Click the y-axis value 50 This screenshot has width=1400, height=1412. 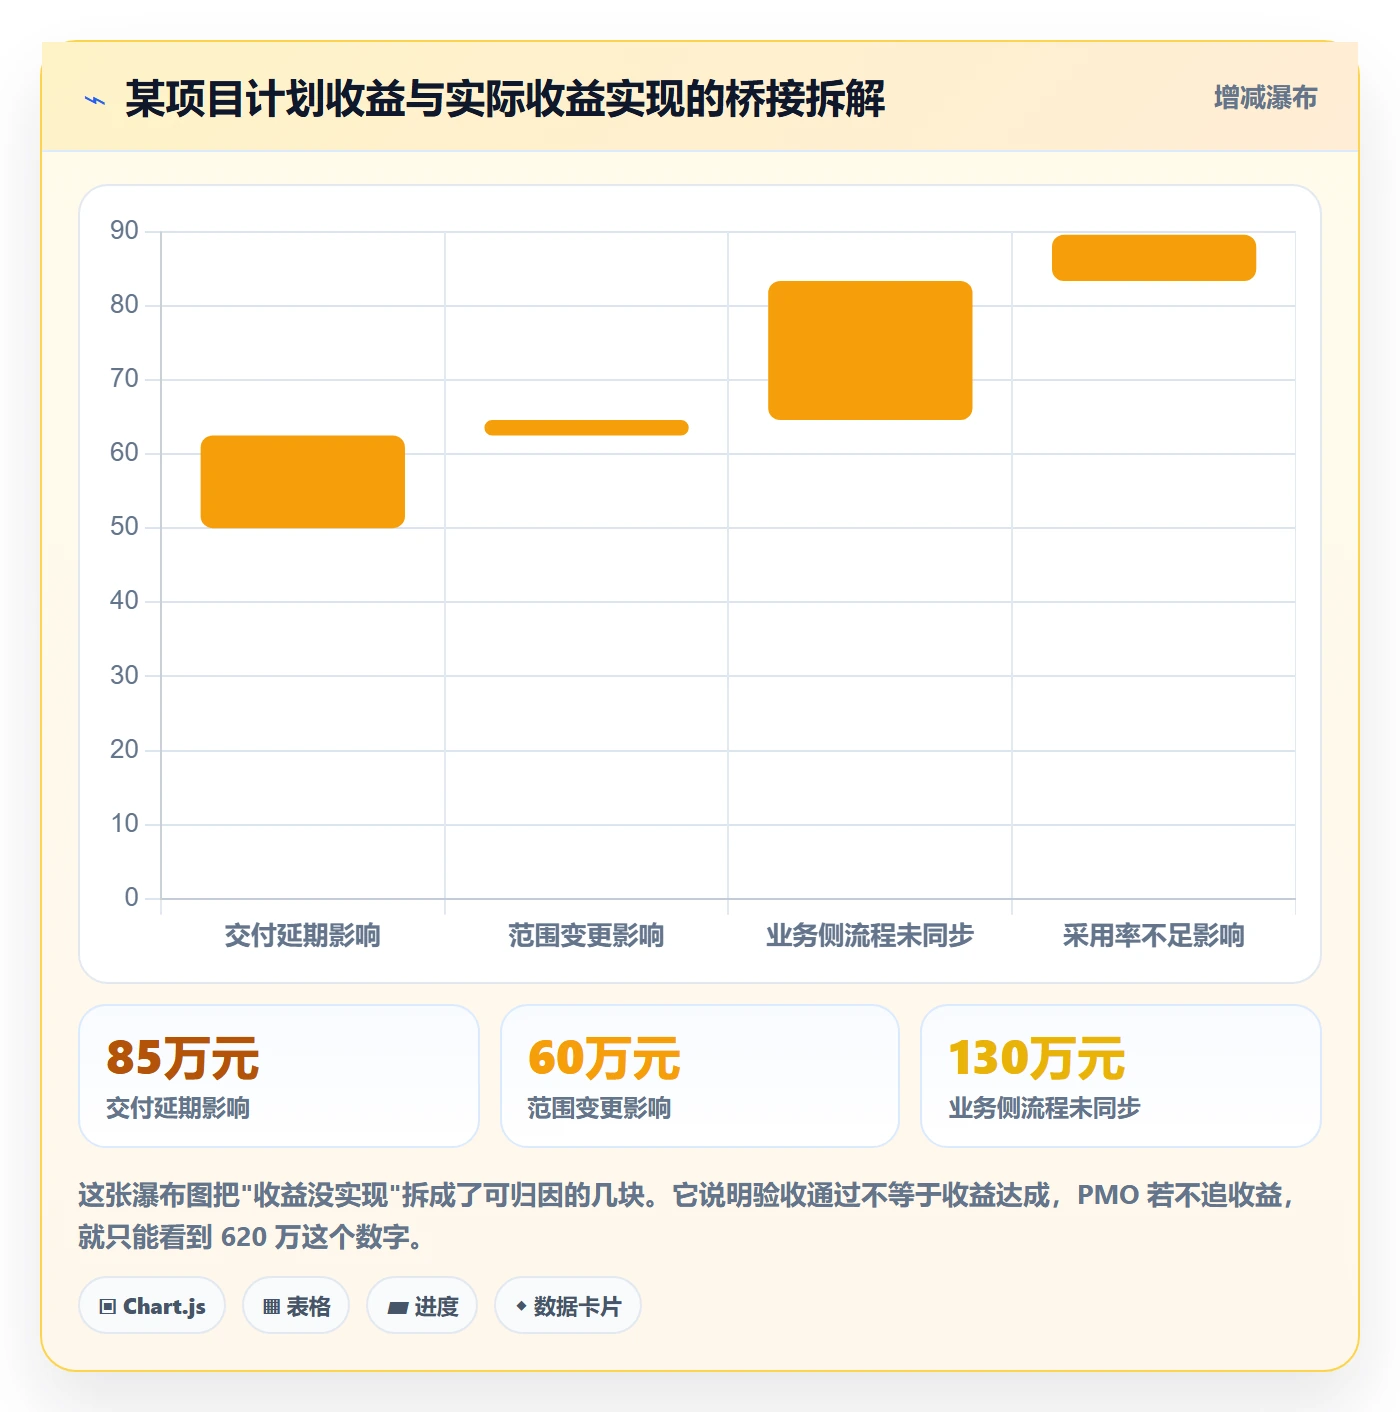click(124, 527)
